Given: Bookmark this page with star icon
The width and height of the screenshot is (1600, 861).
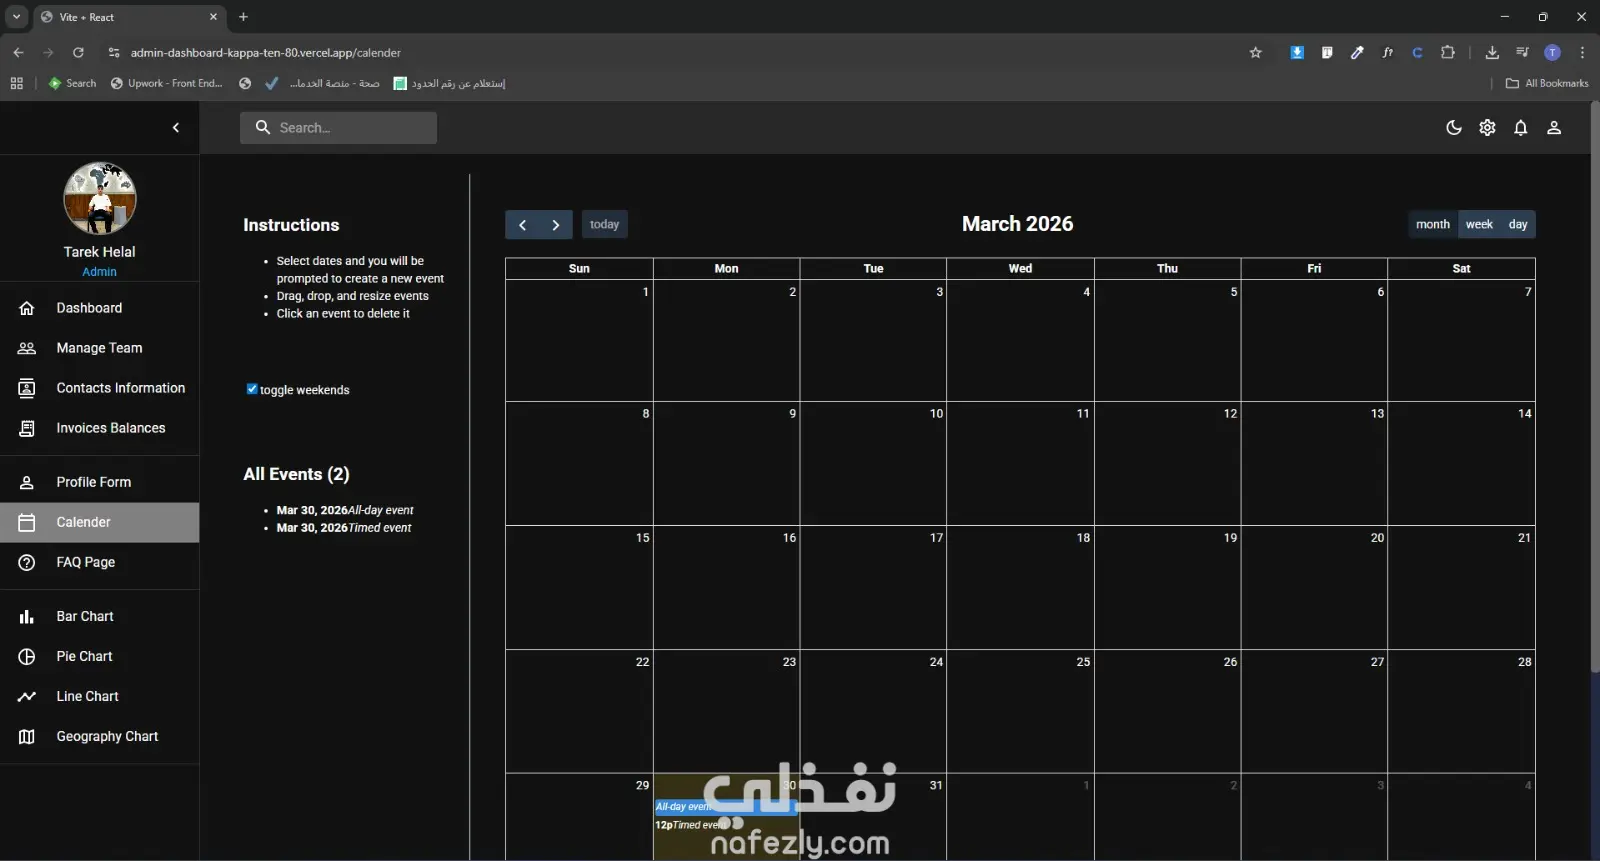Looking at the screenshot, I should click(1256, 53).
